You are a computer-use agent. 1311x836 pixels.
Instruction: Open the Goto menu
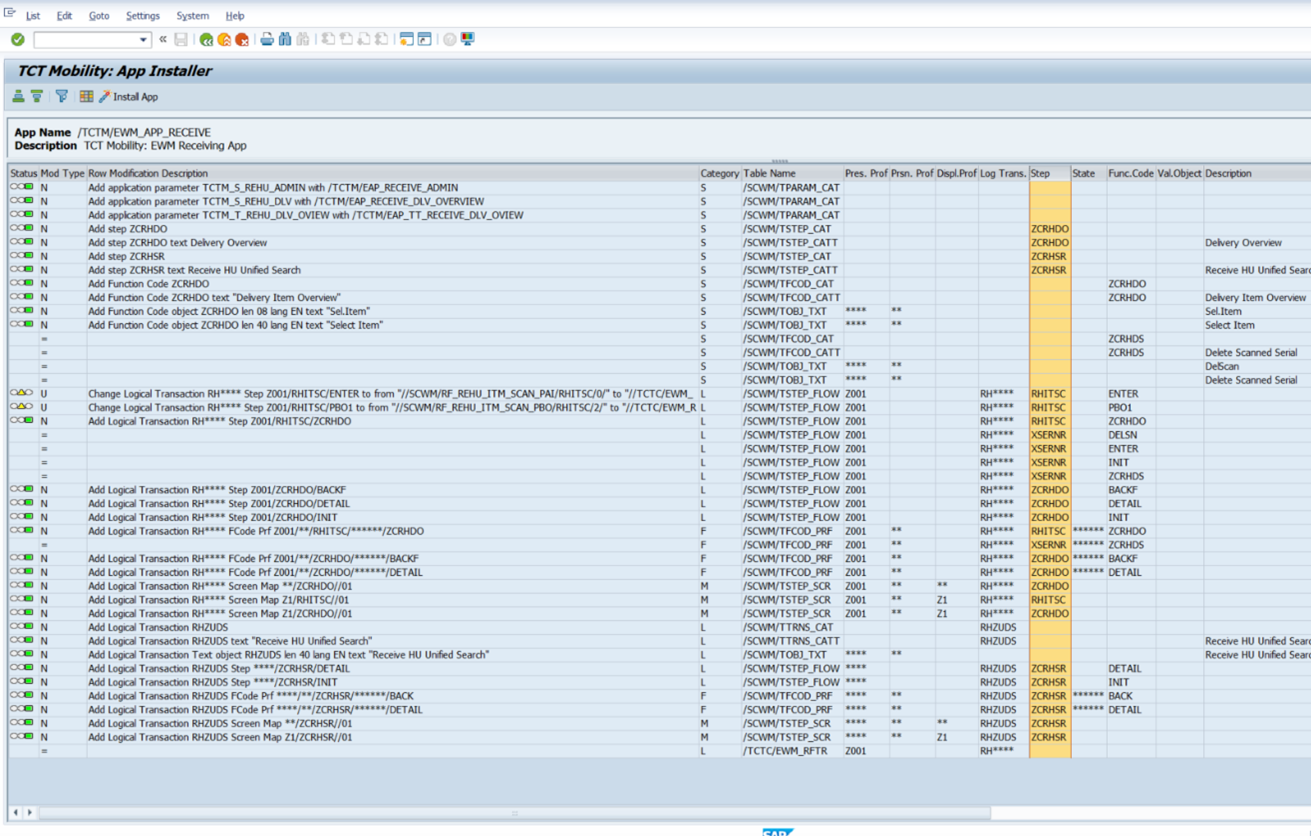pyautogui.click(x=99, y=16)
